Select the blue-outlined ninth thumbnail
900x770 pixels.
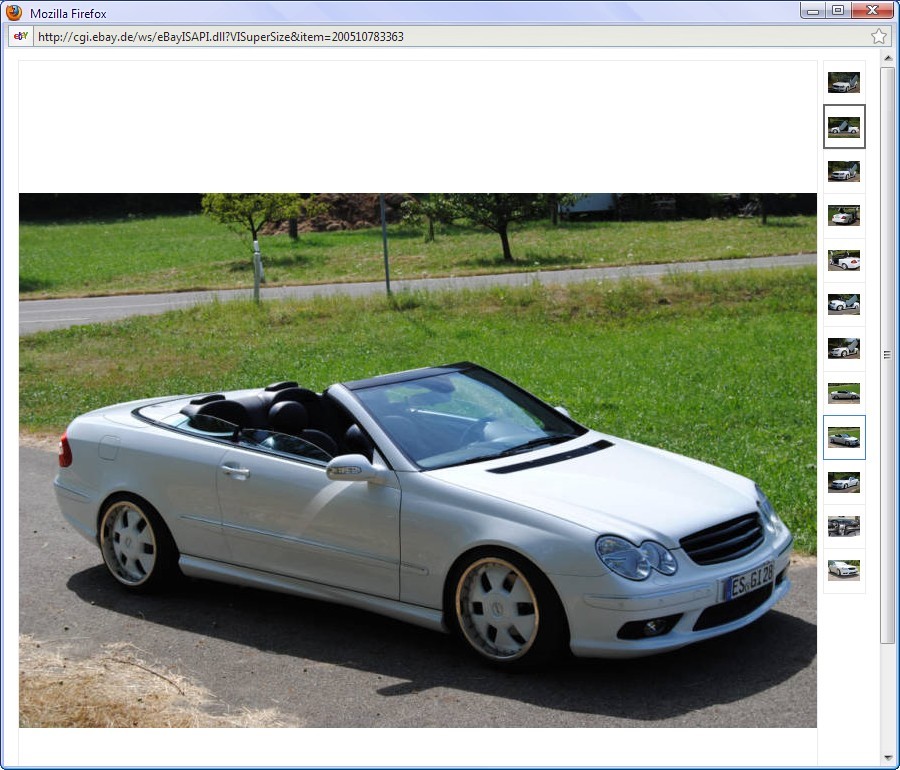point(844,437)
